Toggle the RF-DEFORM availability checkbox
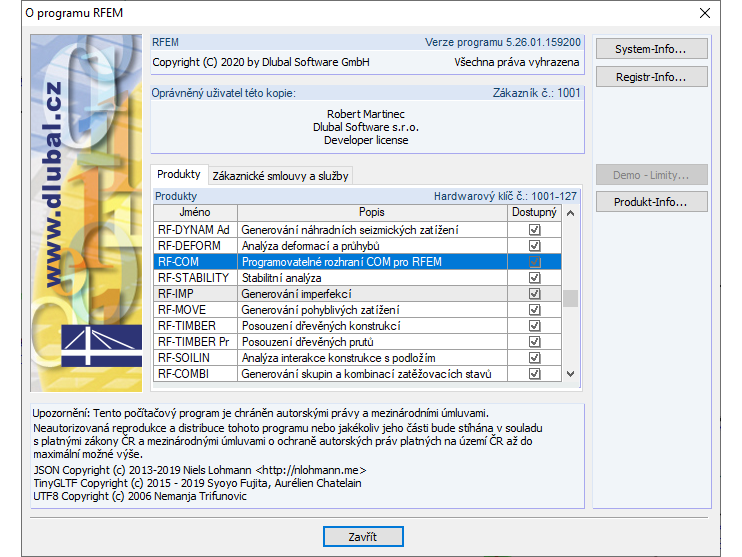 click(534, 246)
